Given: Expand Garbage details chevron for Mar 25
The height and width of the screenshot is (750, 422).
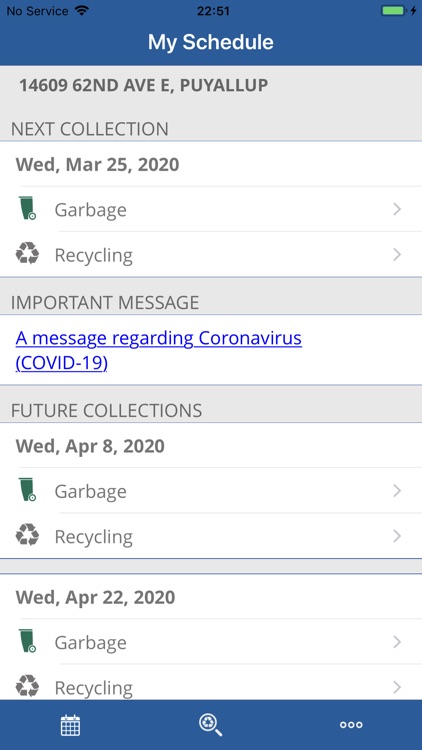Looking at the screenshot, I should point(397,209).
